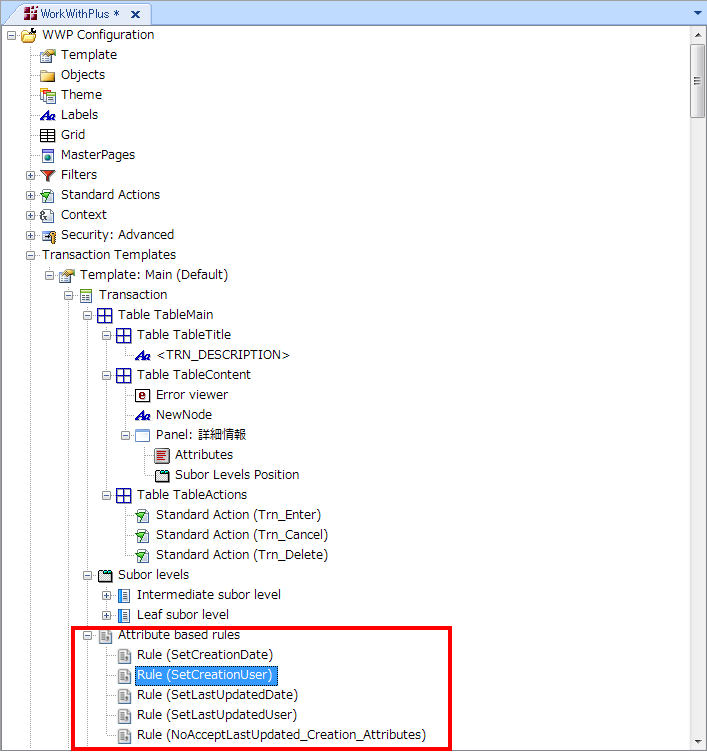Collapse the Template: Main (Default) node

[49, 276]
